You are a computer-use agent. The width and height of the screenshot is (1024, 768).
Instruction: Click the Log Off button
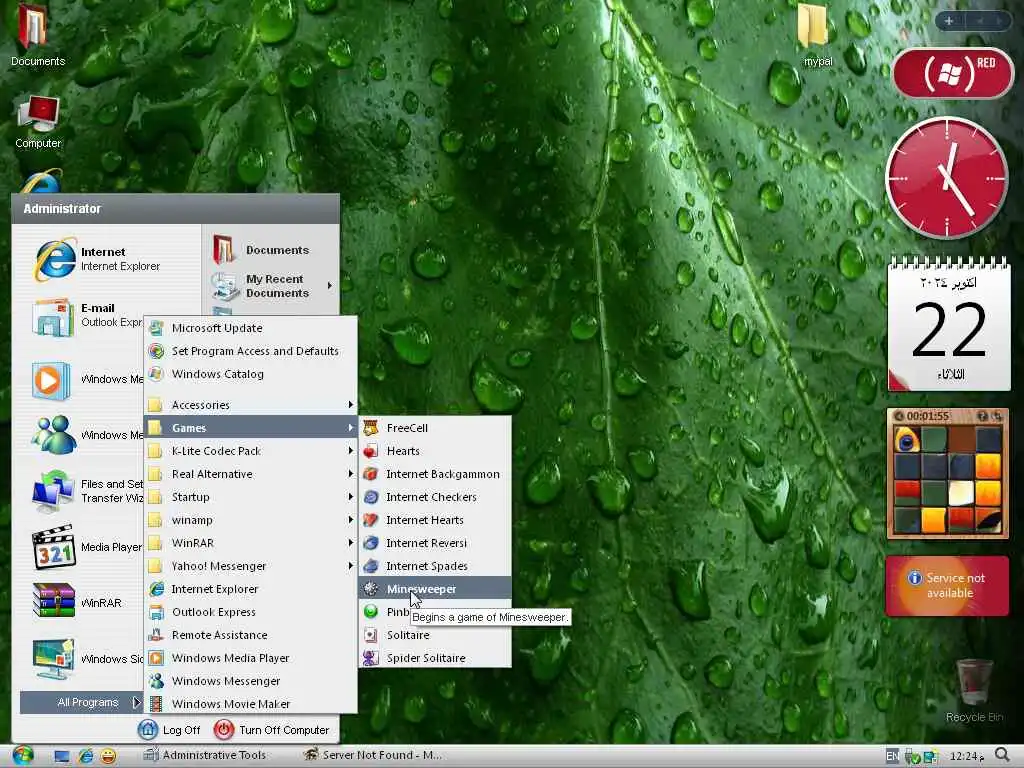[169, 729]
